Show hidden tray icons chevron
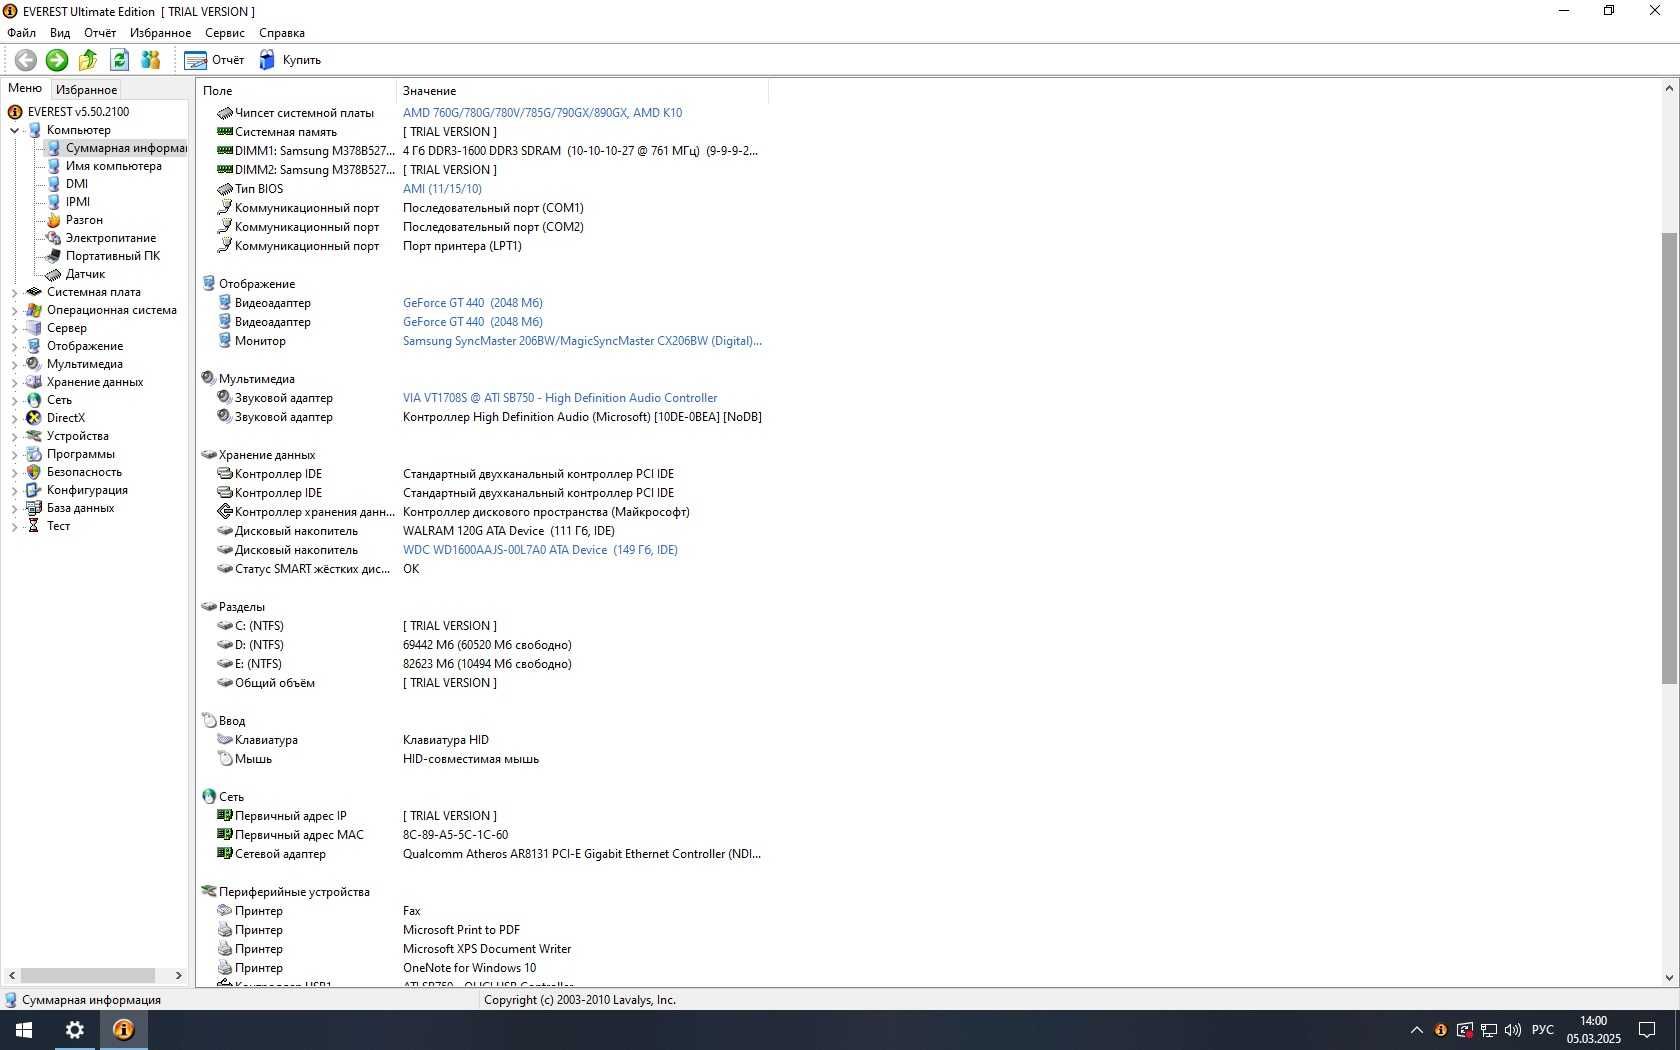This screenshot has height=1050, width=1680. tap(1417, 1030)
